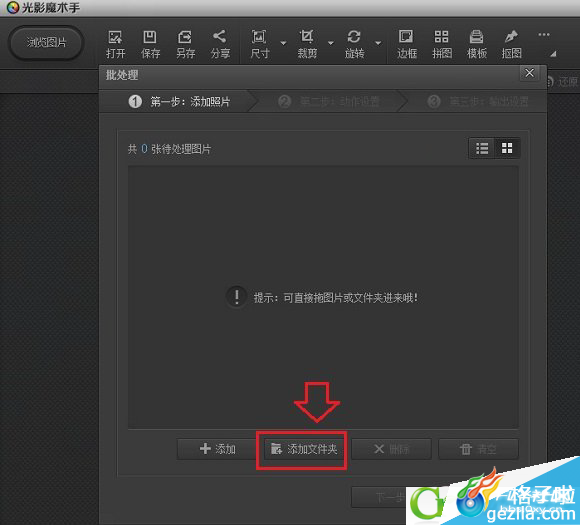Open the more tools ellipsis menu
580x525 pixels.
tap(544, 35)
